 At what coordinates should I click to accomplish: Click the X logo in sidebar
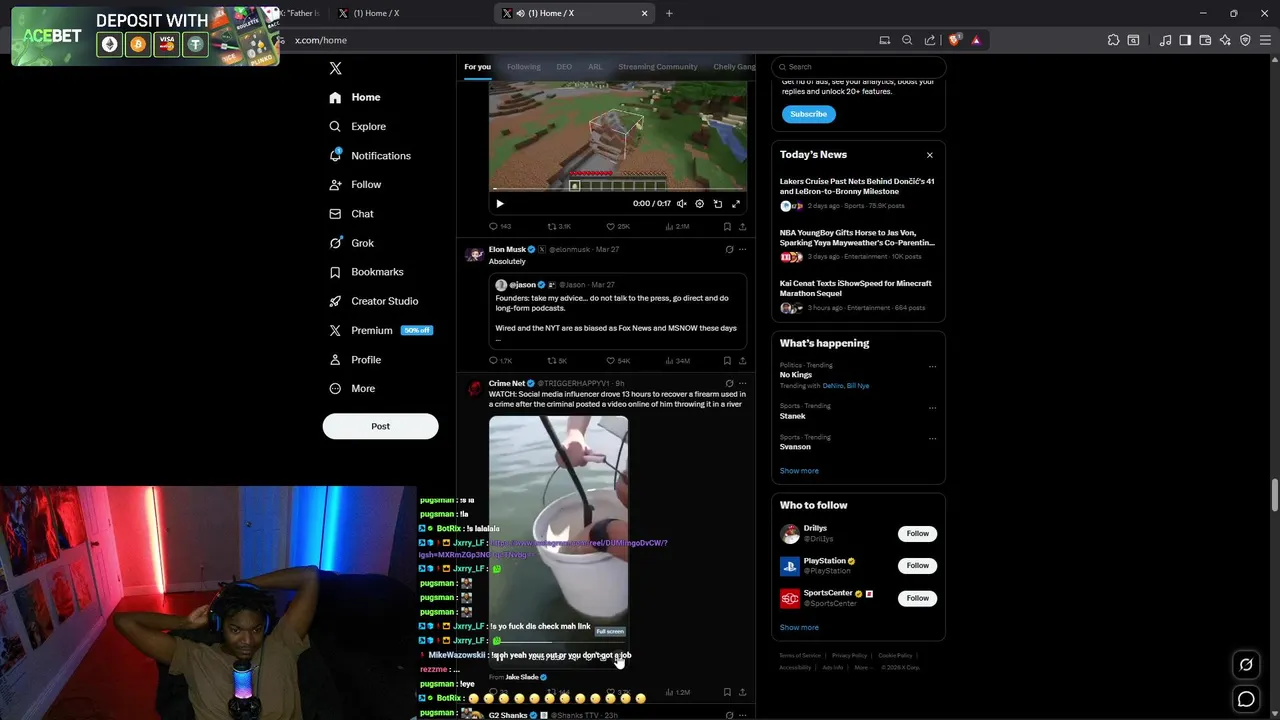[335, 68]
